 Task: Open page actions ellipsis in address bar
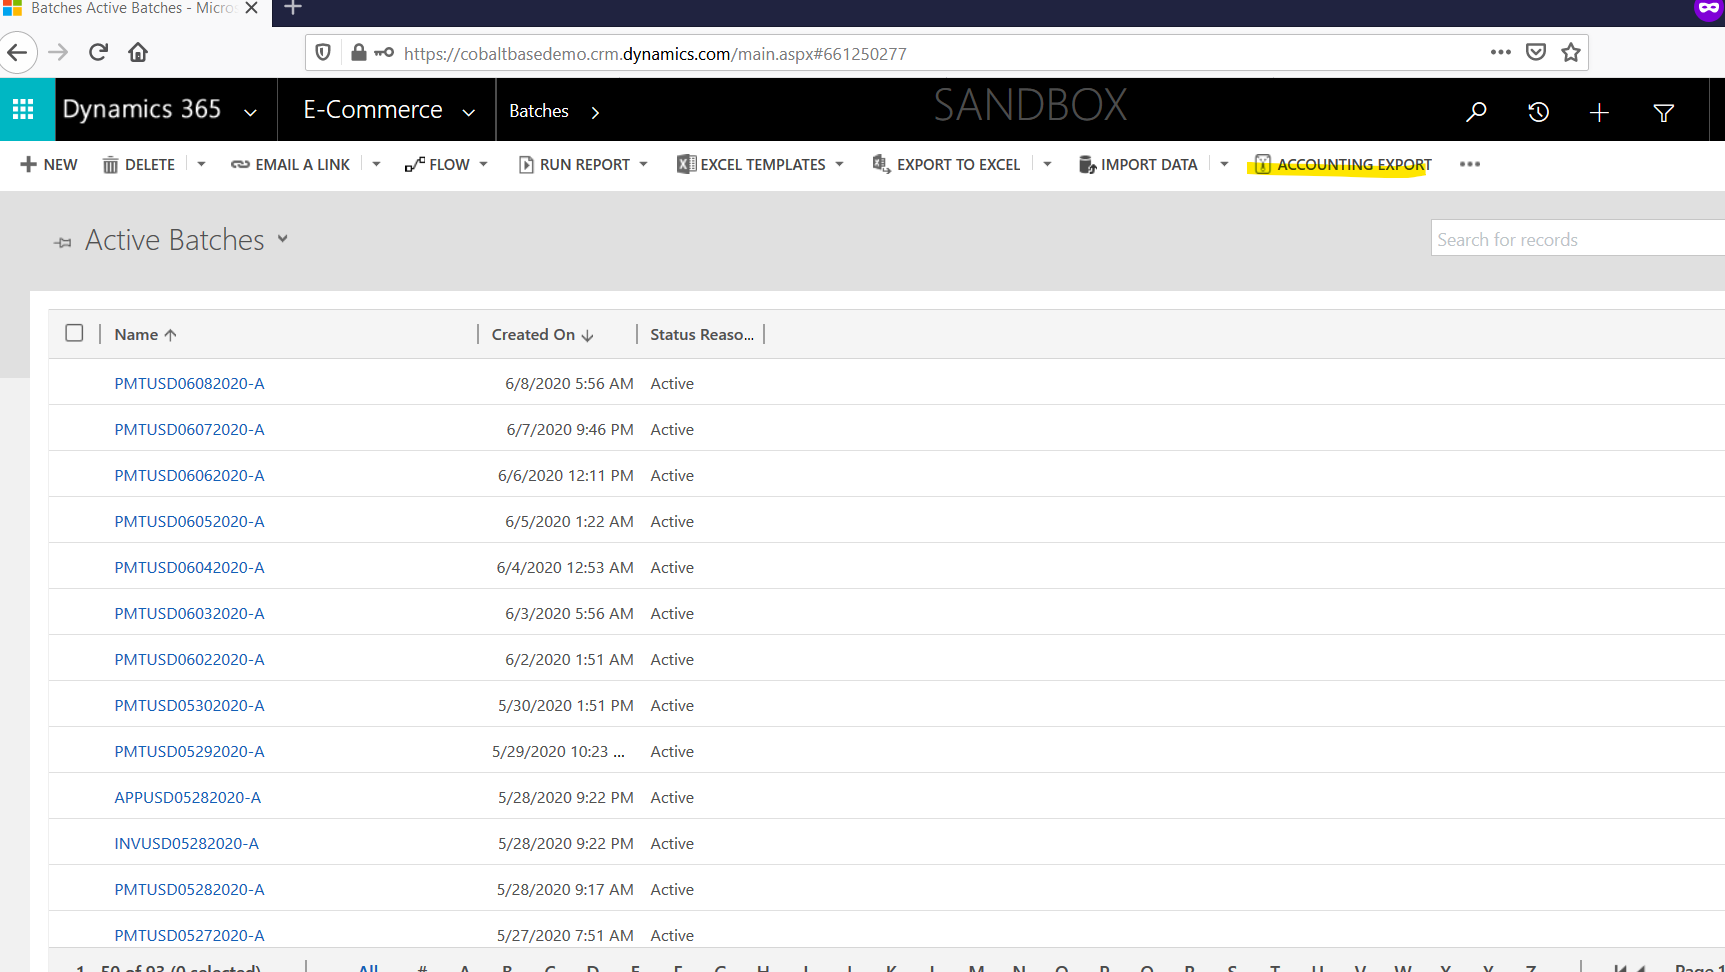1500,52
